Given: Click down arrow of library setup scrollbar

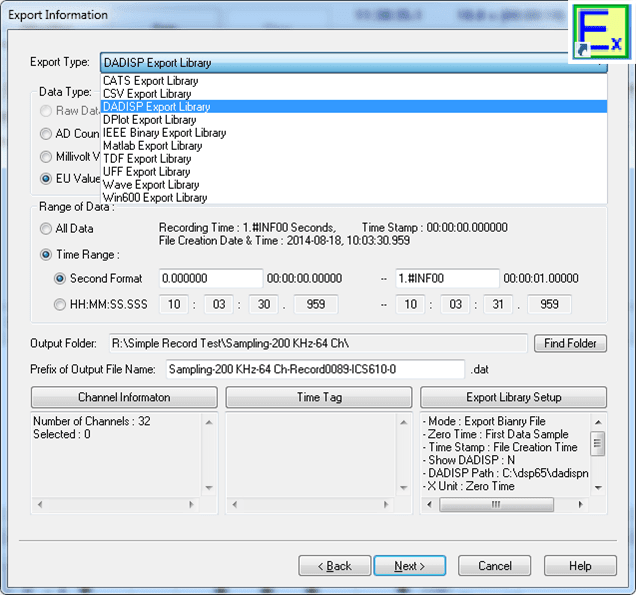Looking at the screenshot, I should [x=598, y=488].
